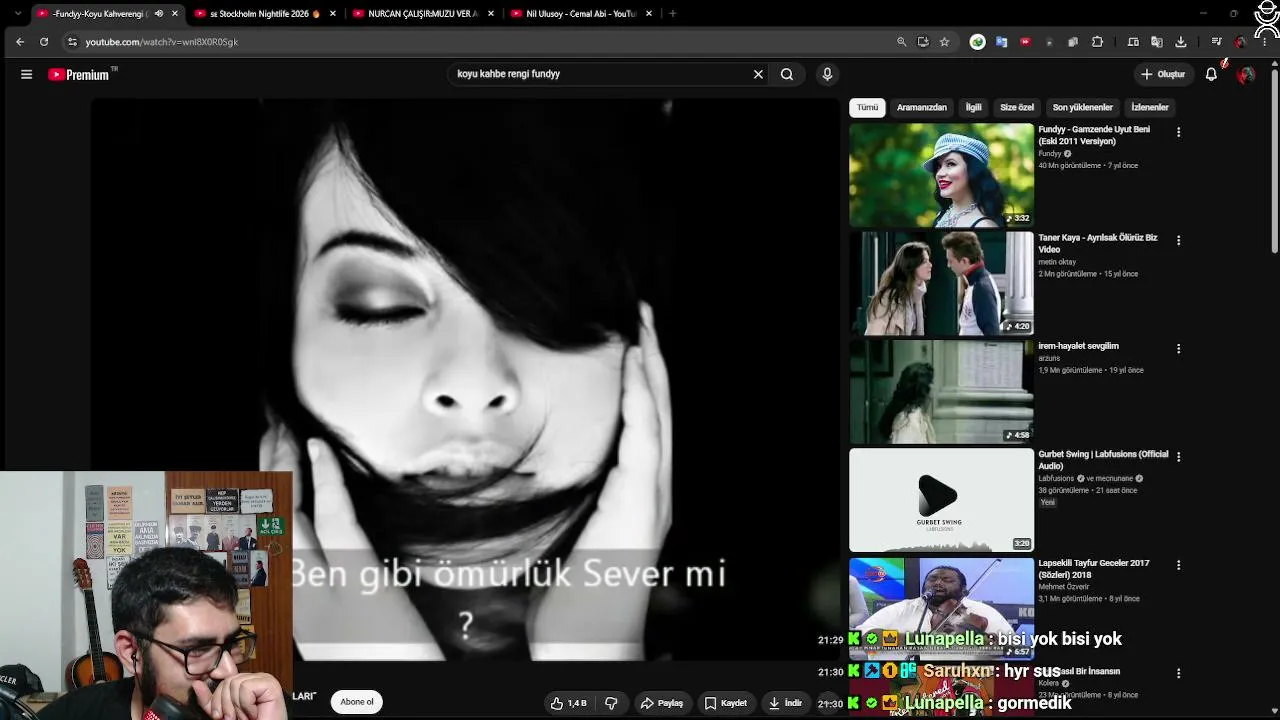Dislike the video

tap(611, 703)
